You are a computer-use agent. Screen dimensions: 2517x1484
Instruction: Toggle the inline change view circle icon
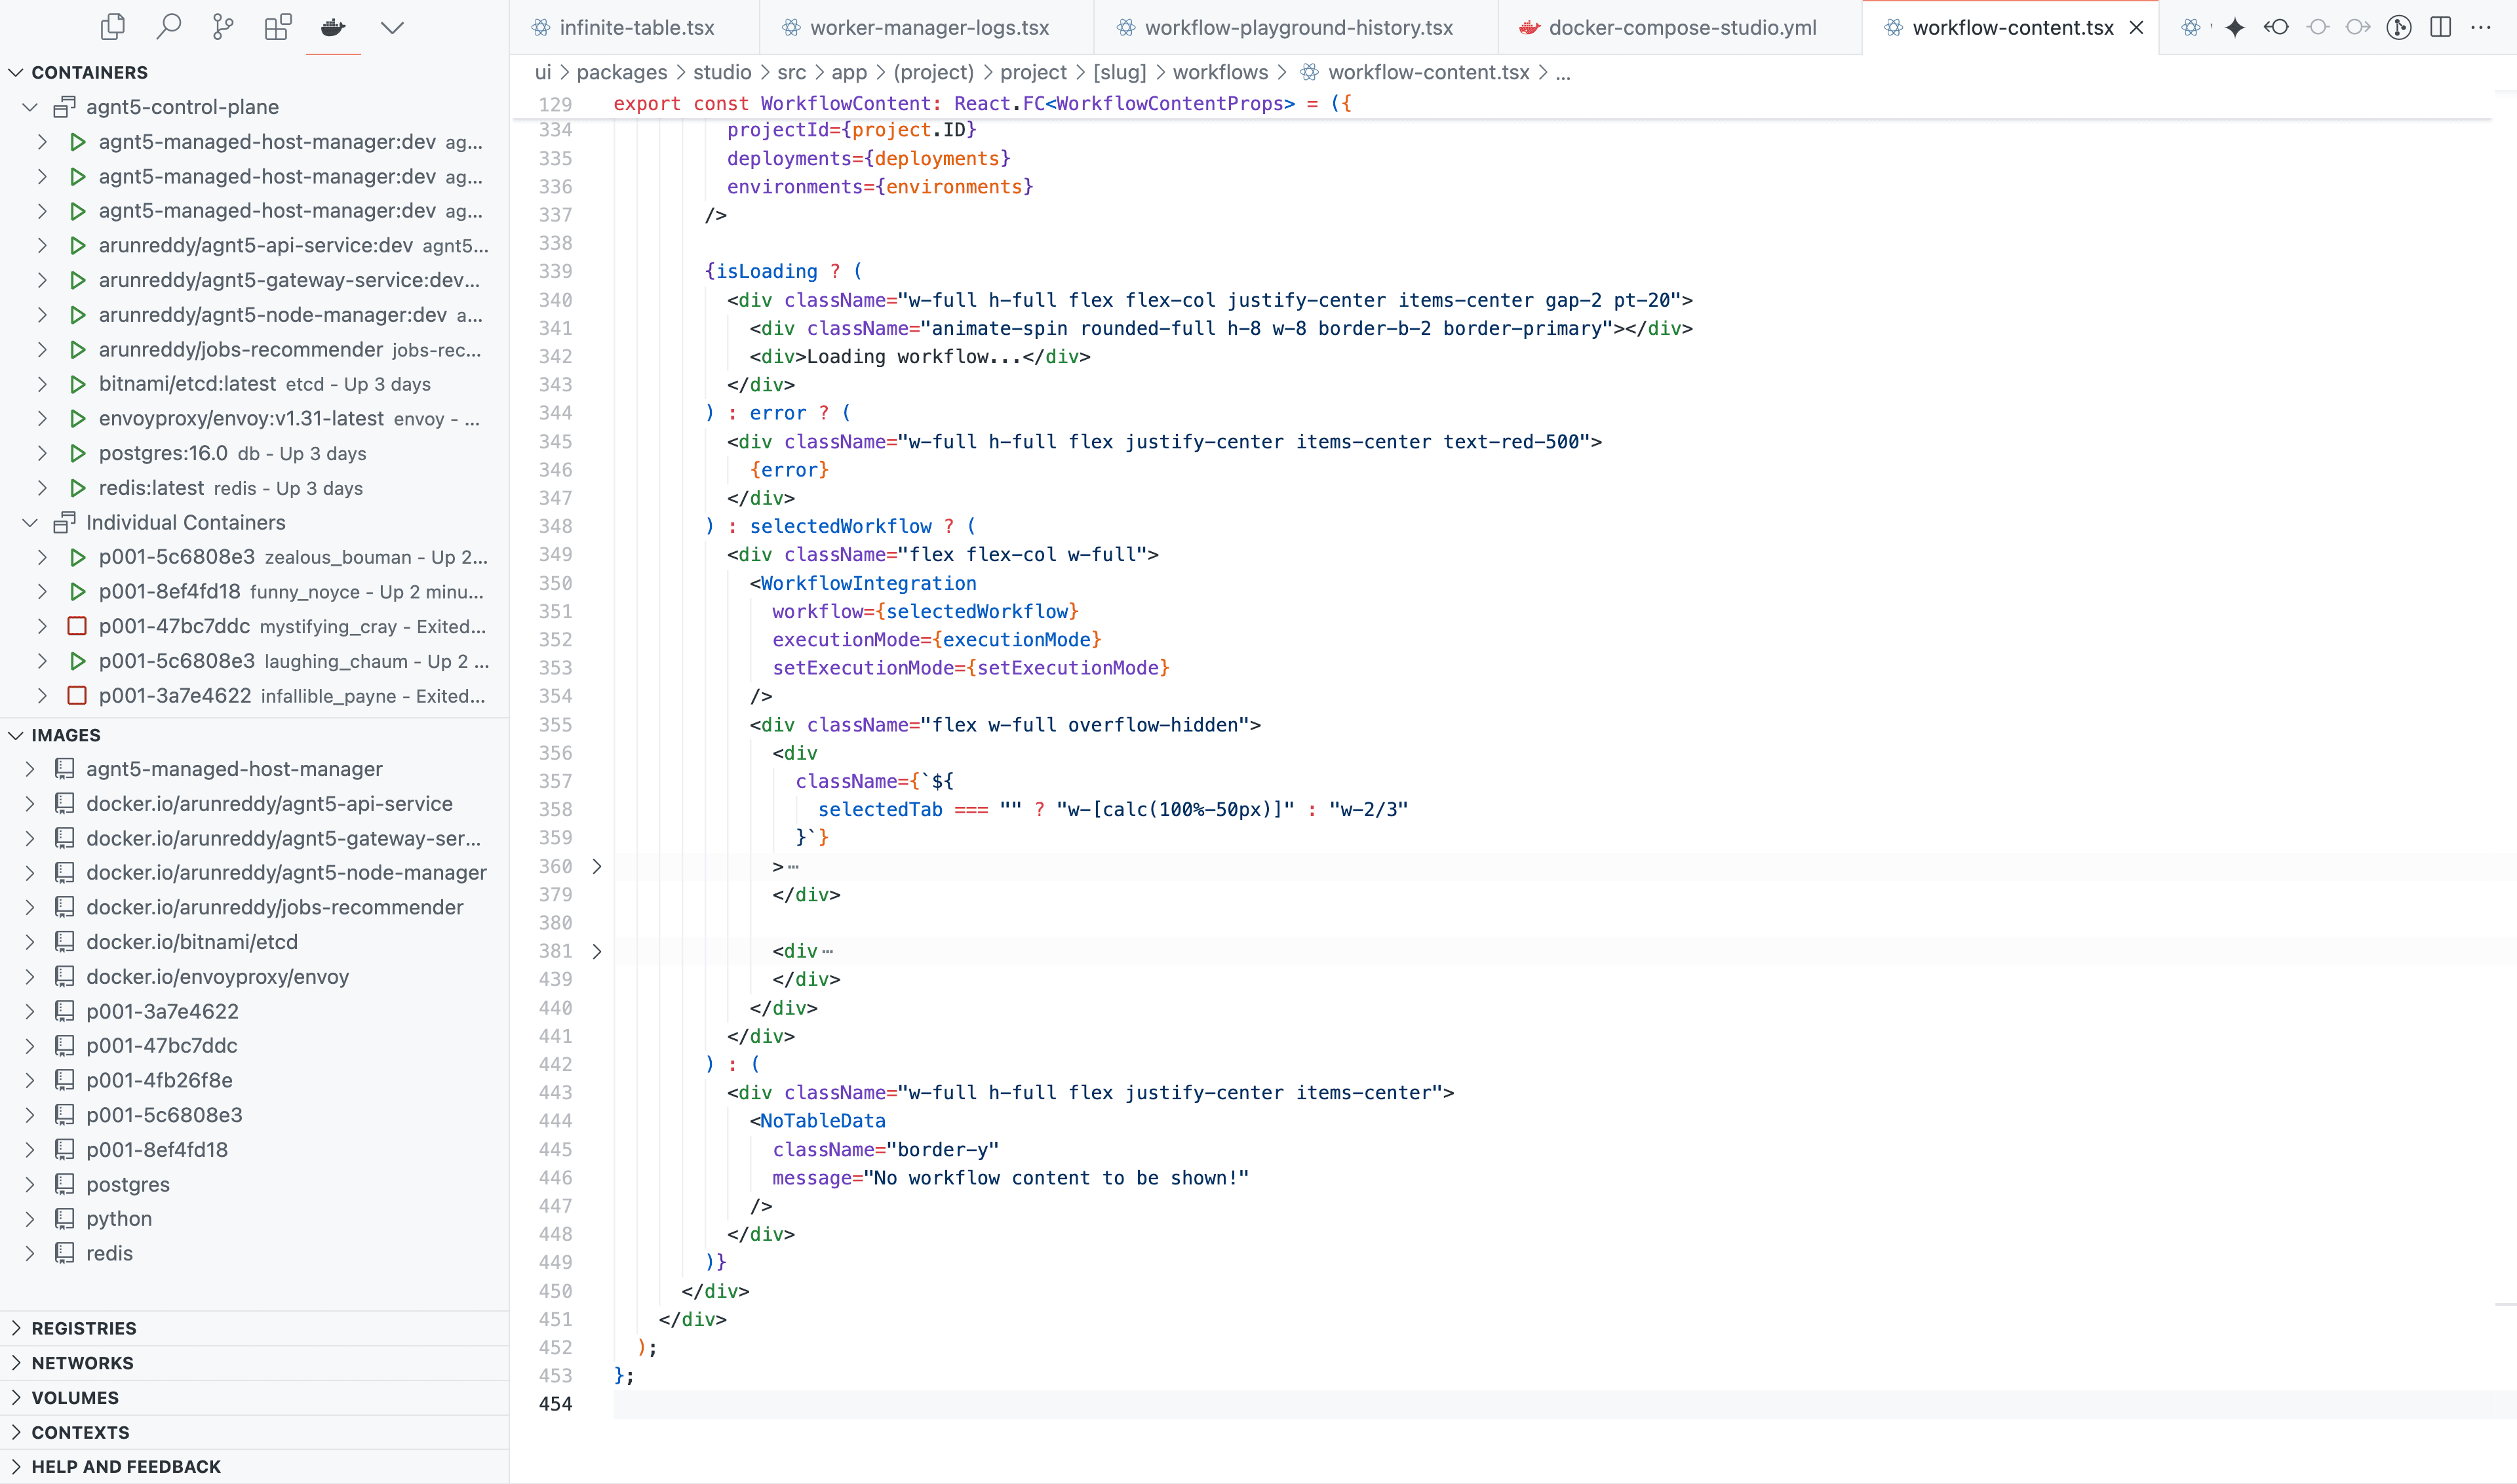point(2318,28)
